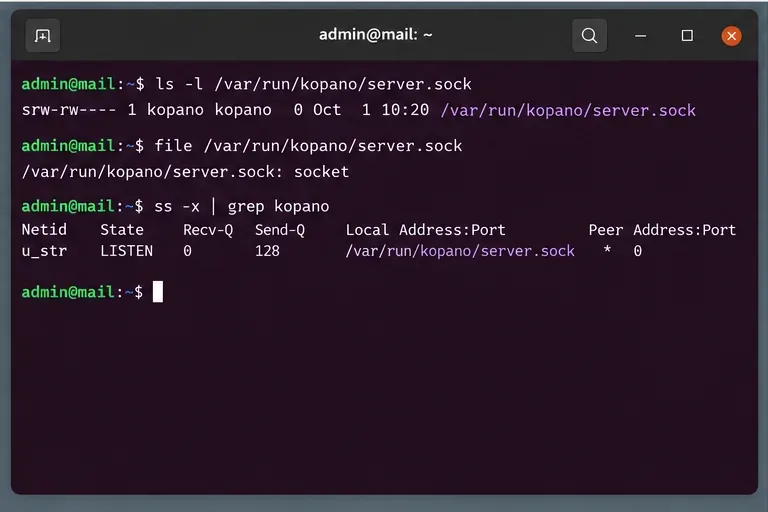Minimize the terminal window

pyautogui.click(x=640, y=36)
